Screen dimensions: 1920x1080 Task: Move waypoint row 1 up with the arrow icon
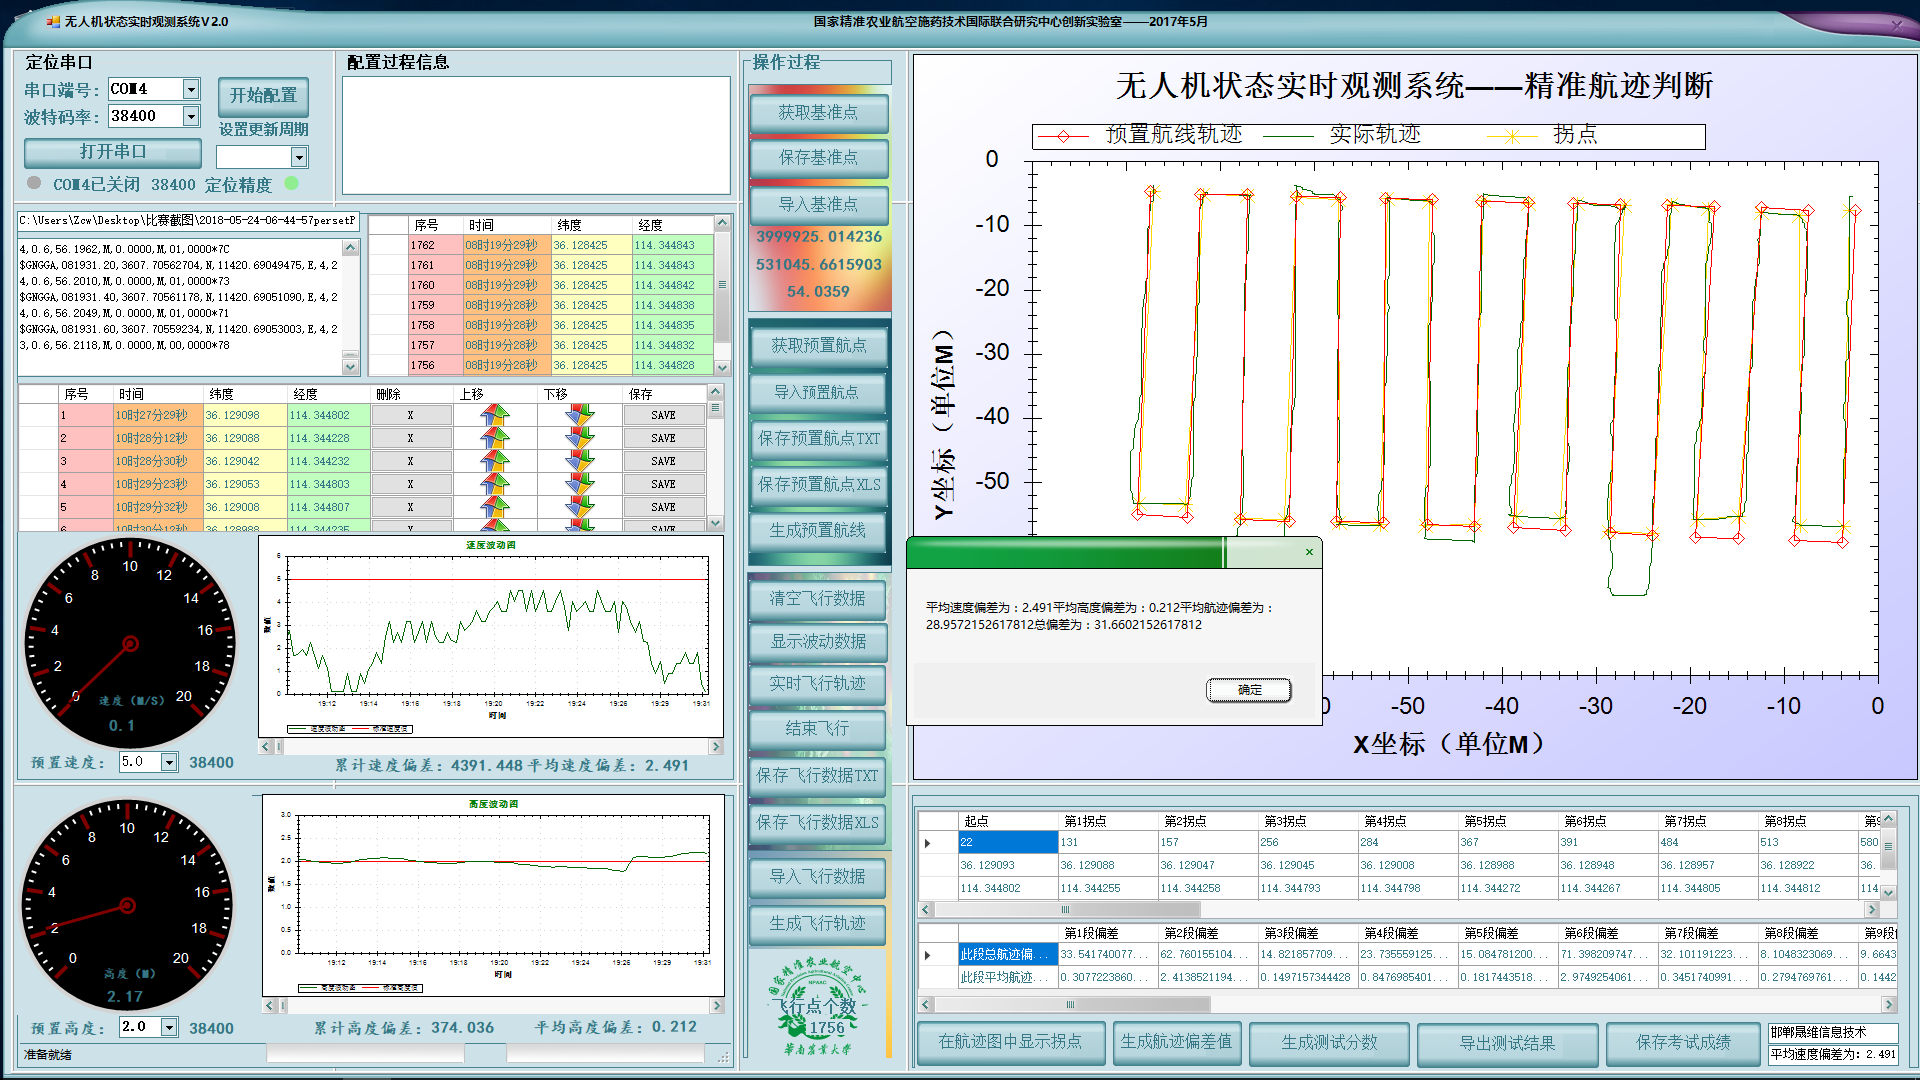(495, 415)
